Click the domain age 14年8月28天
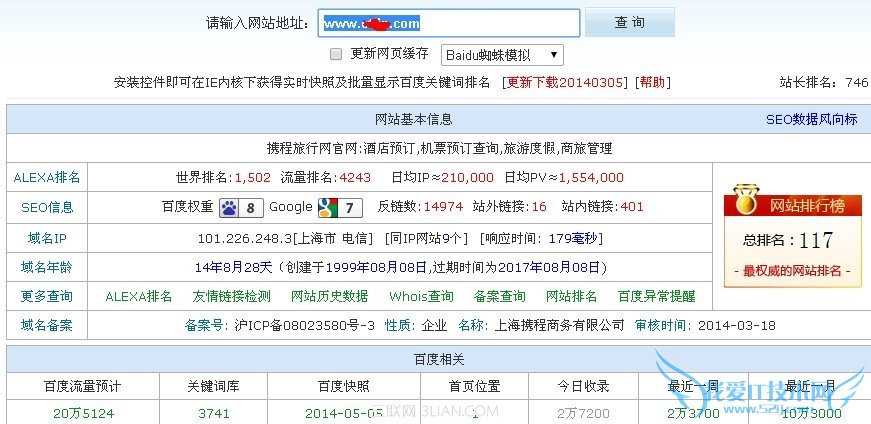 tap(233, 268)
